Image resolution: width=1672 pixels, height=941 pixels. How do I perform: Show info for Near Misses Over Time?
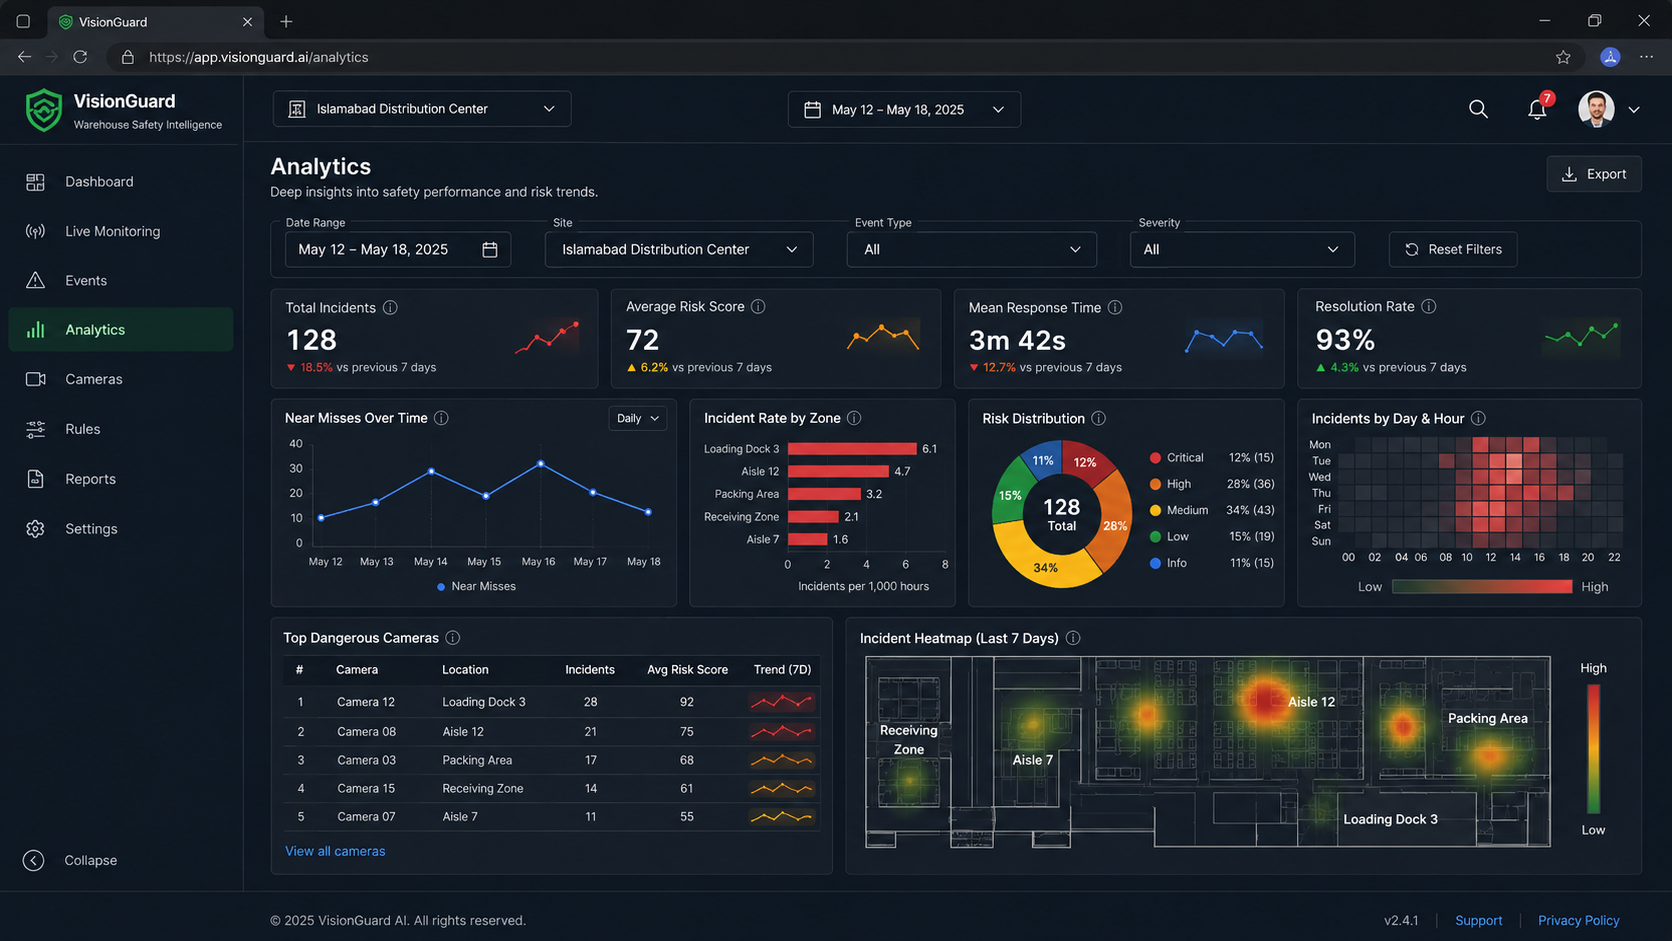pos(441,418)
